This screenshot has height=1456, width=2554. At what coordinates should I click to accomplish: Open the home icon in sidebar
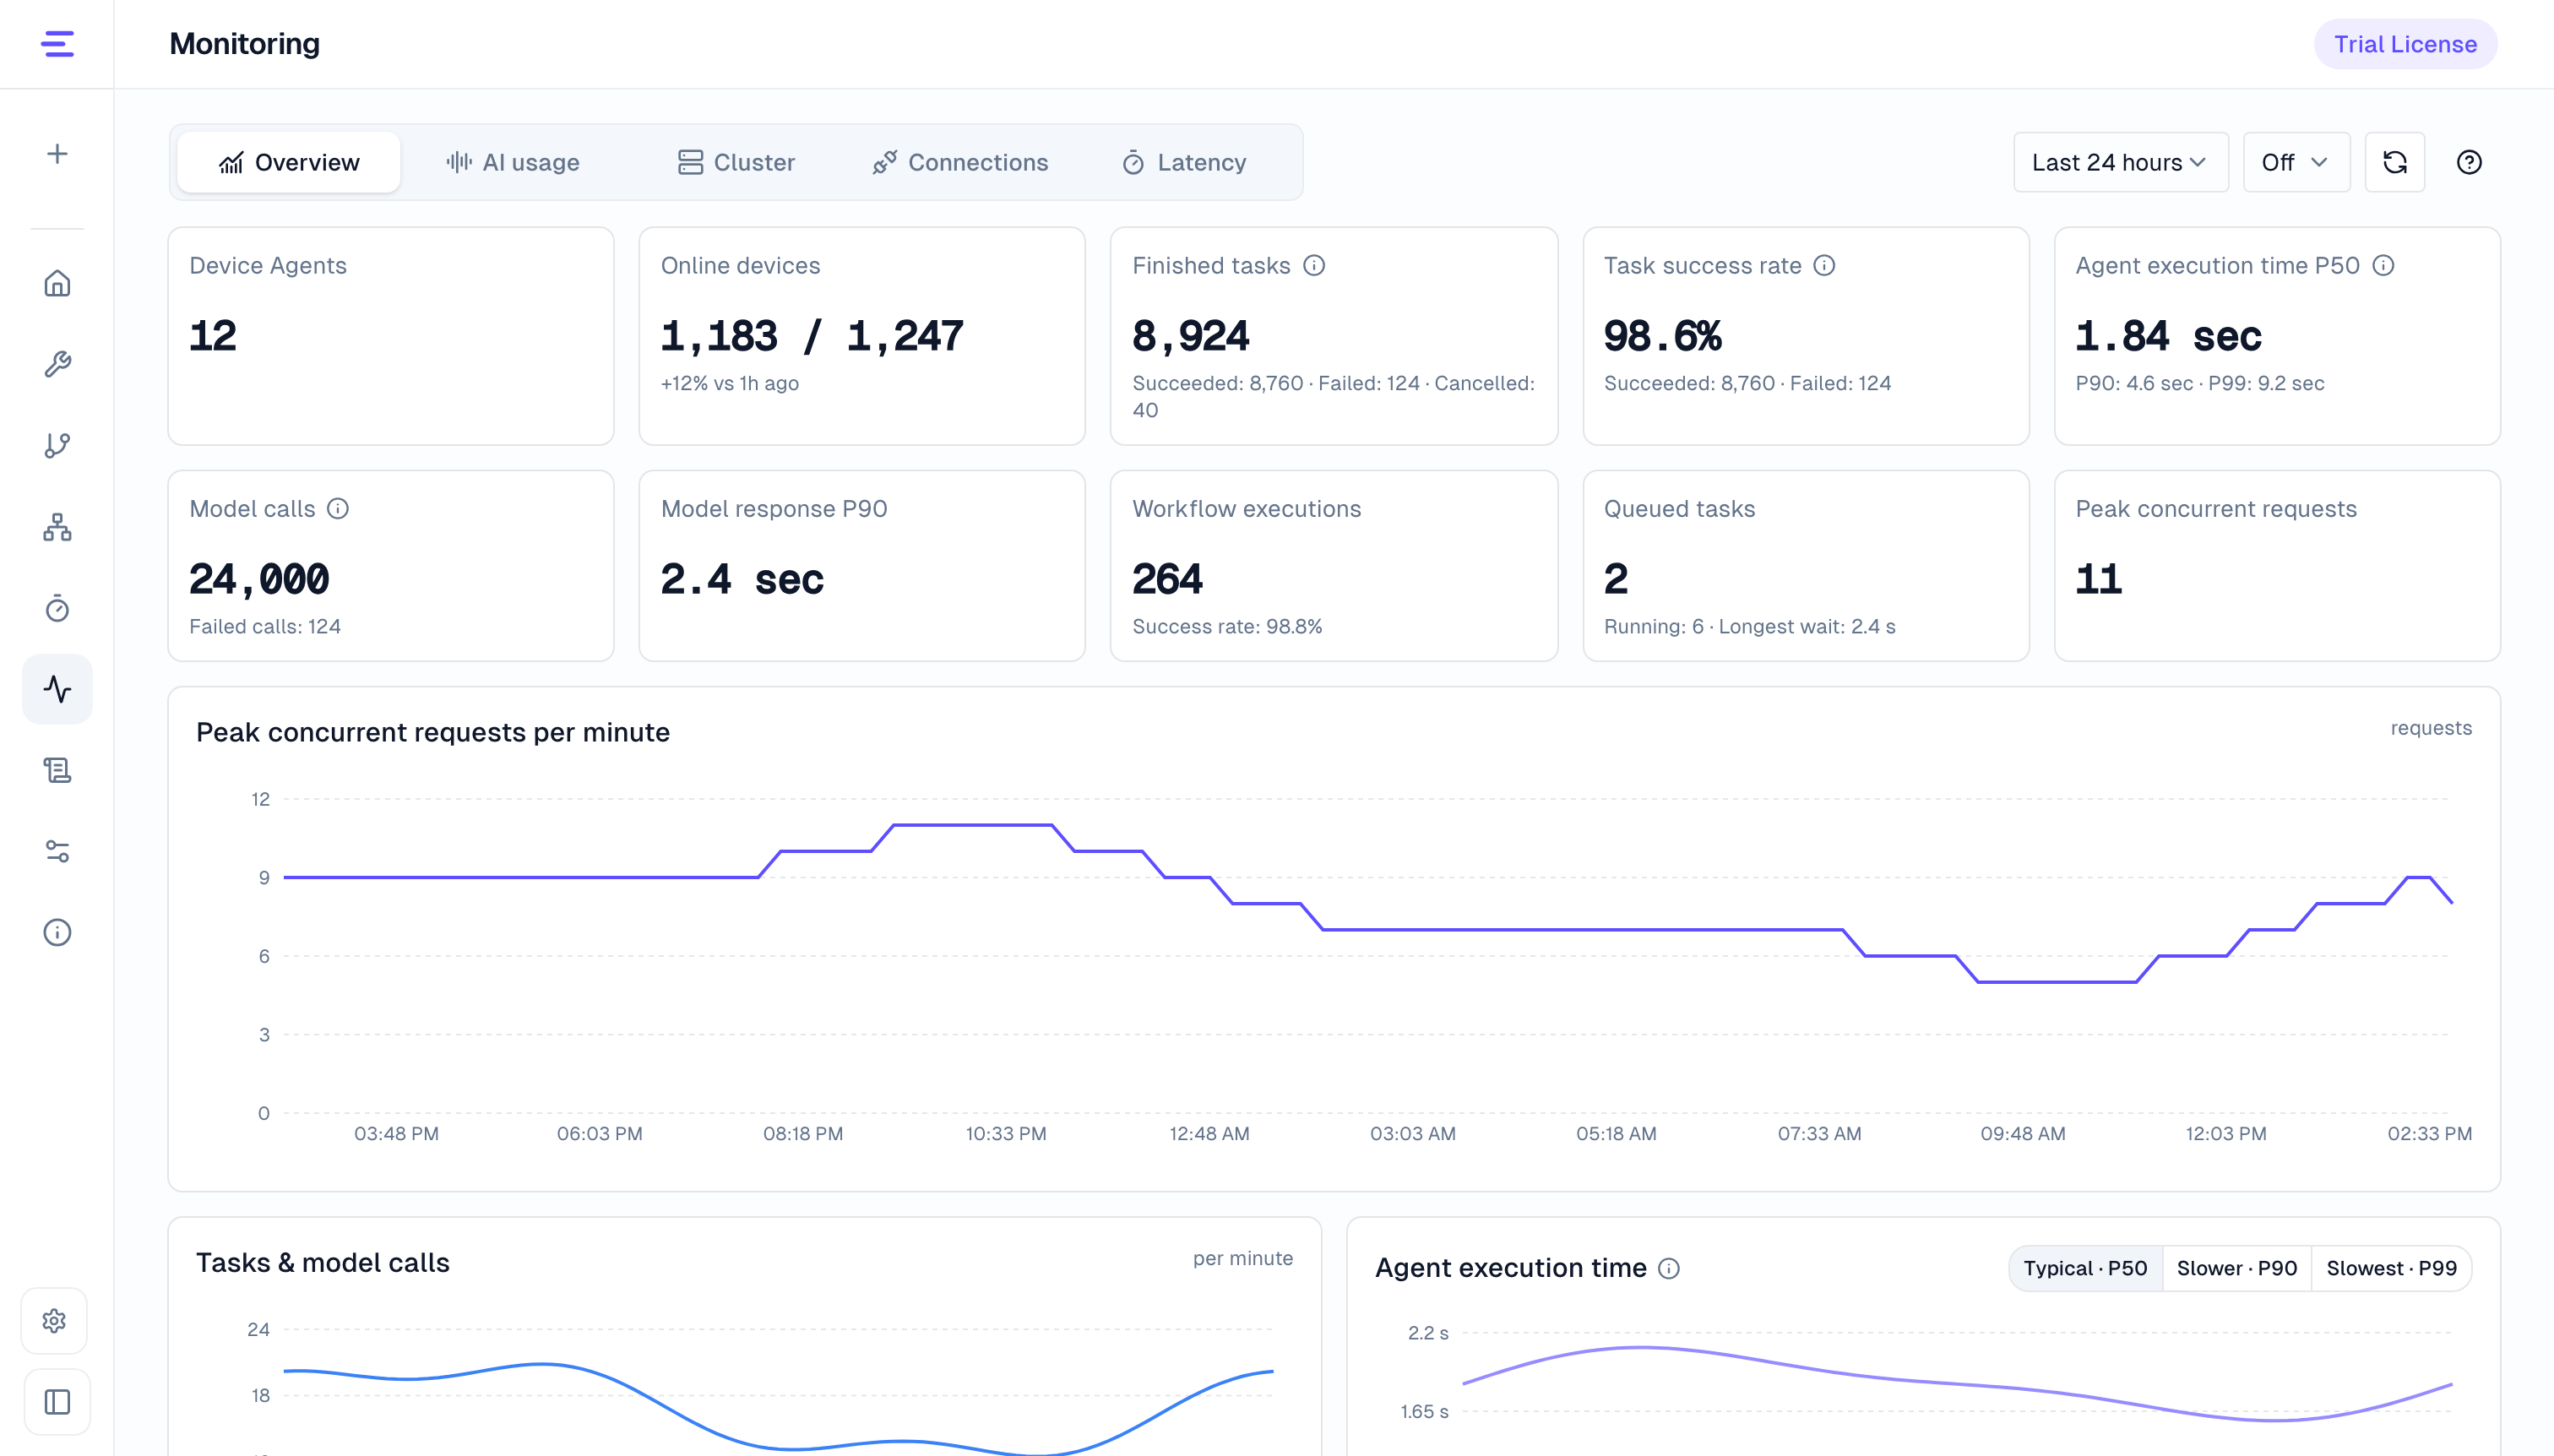pos(57,283)
